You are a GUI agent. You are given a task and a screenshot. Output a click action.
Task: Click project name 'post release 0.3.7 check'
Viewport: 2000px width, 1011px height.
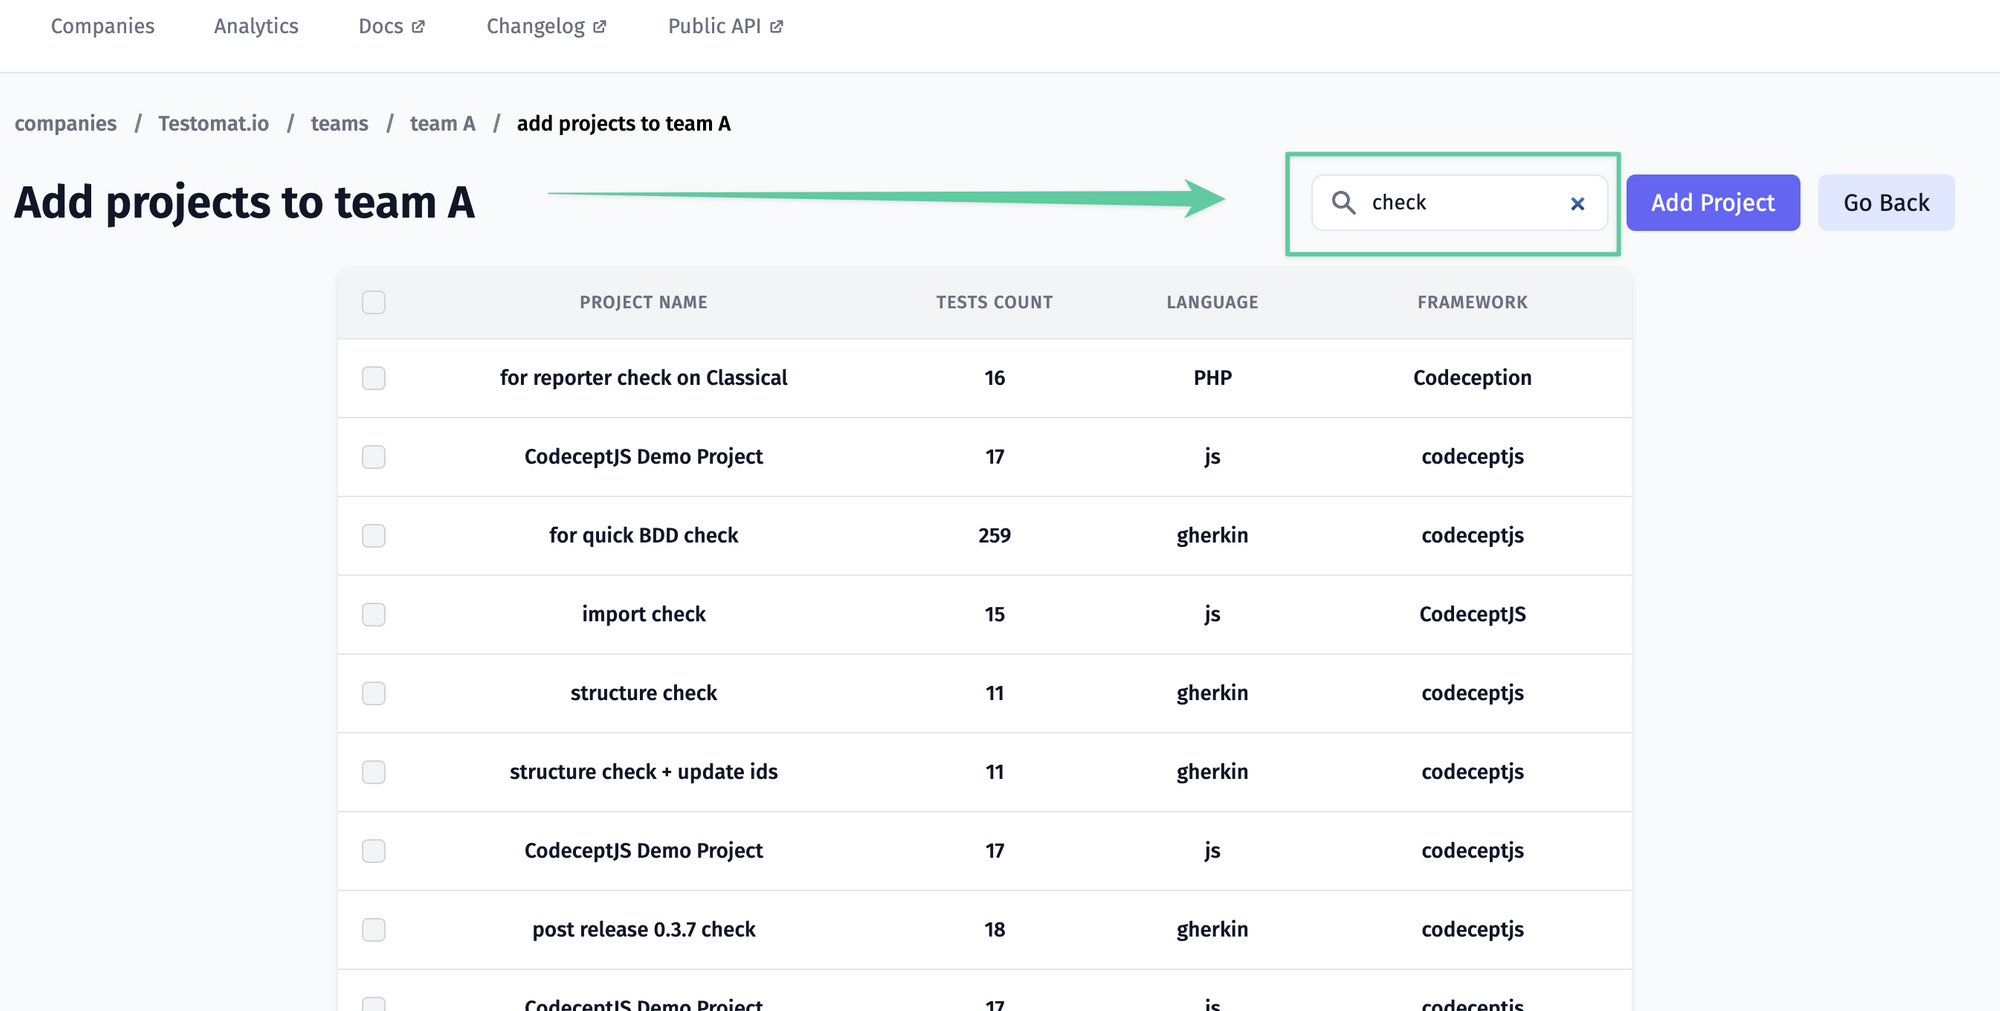(x=643, y=930)
